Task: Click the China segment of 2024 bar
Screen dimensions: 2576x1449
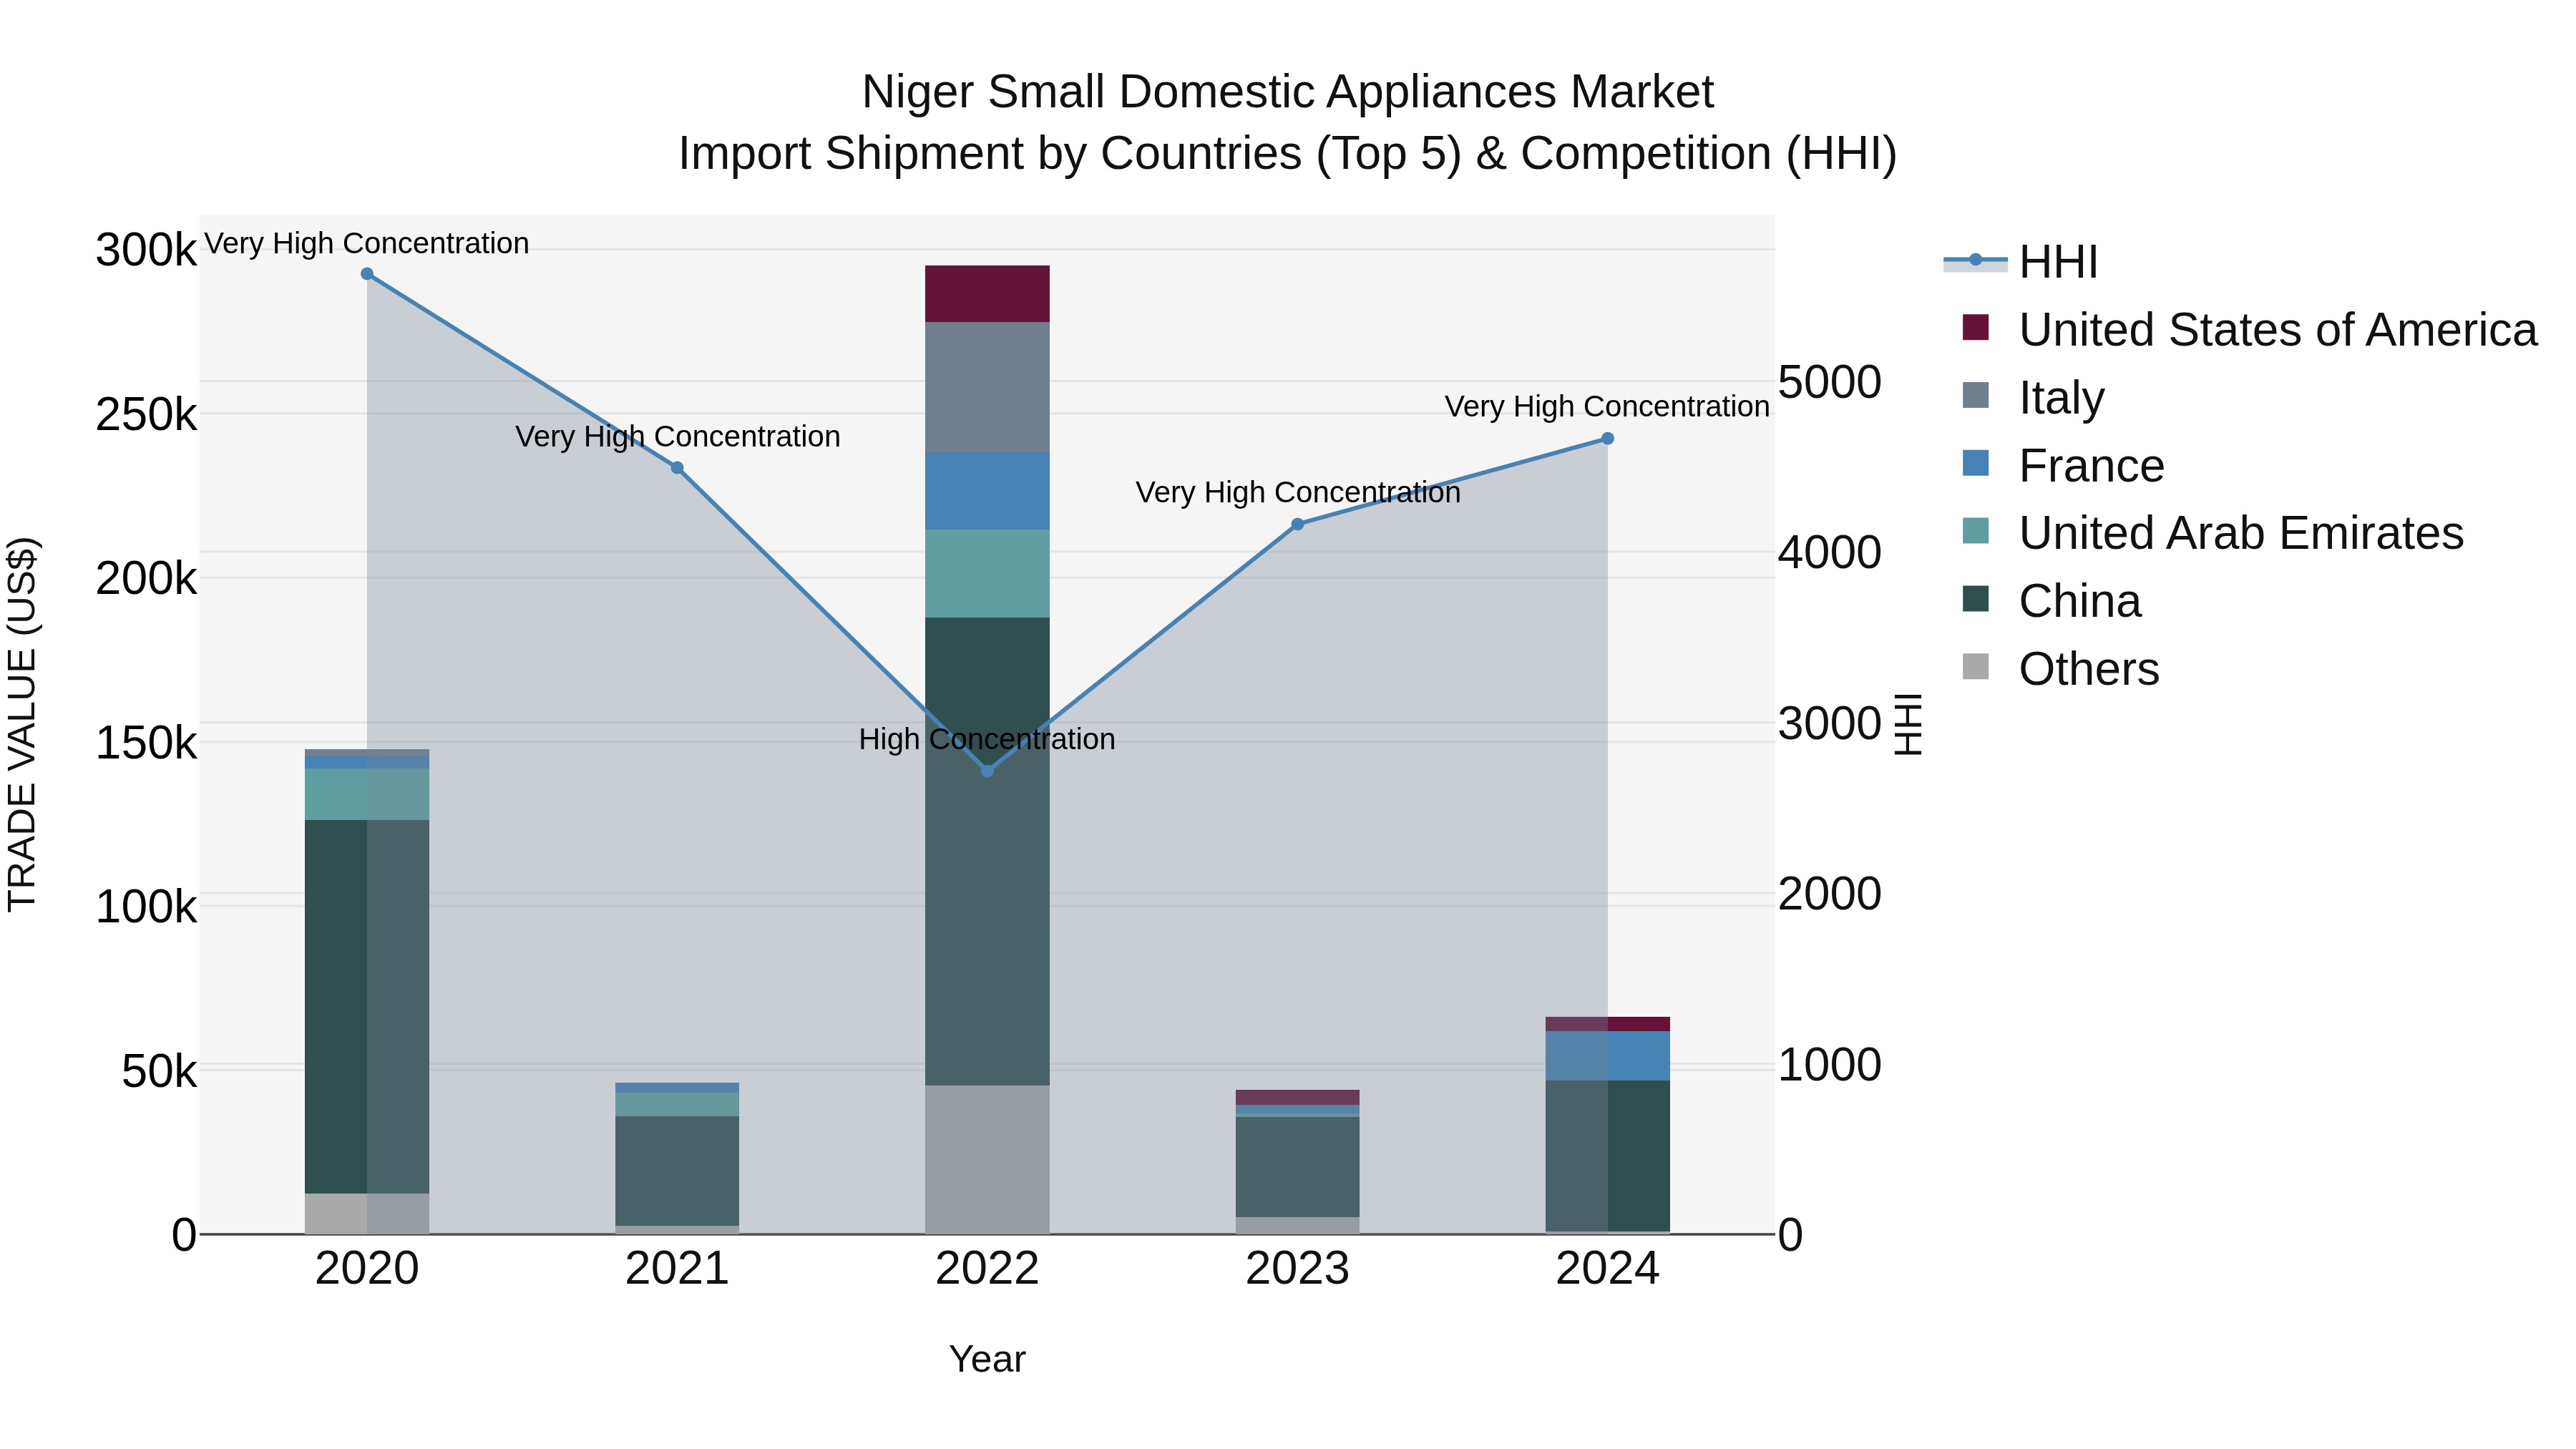Action: pyautogui.click(x=1608, y=1156)
